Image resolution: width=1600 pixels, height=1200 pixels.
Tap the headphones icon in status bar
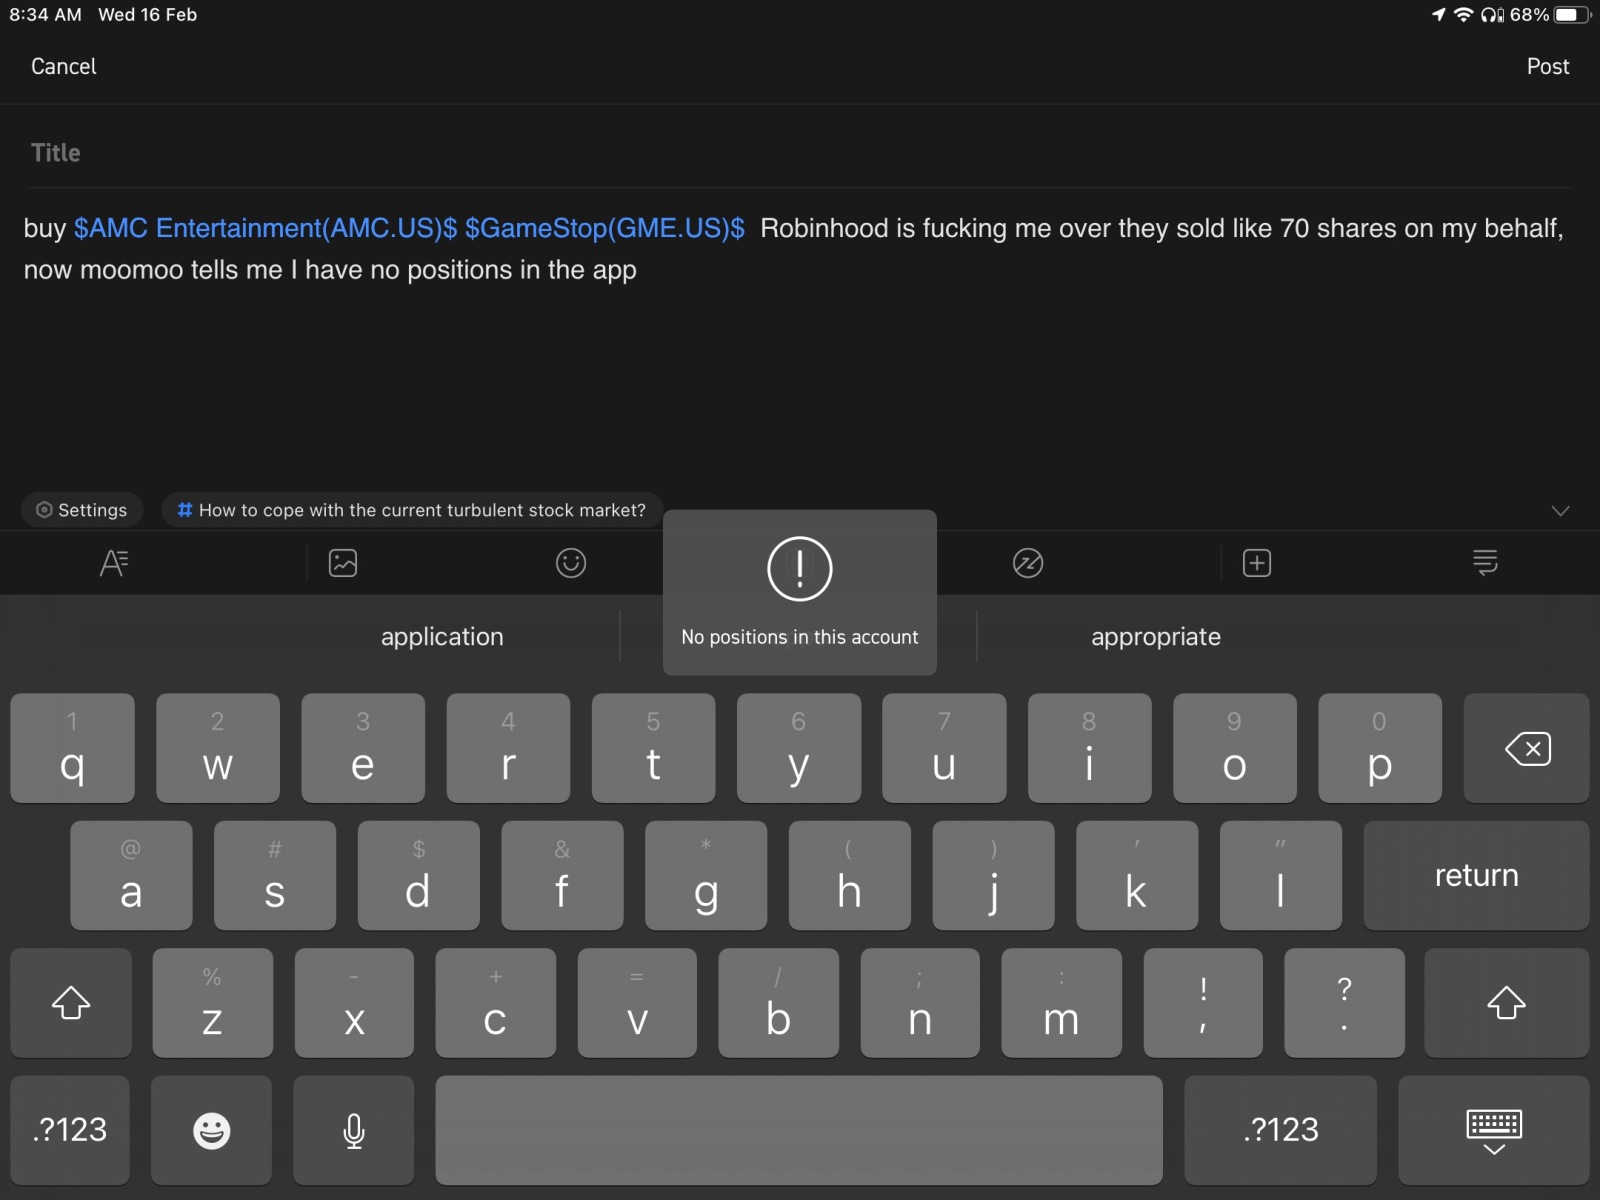[x=1492, y=15]
